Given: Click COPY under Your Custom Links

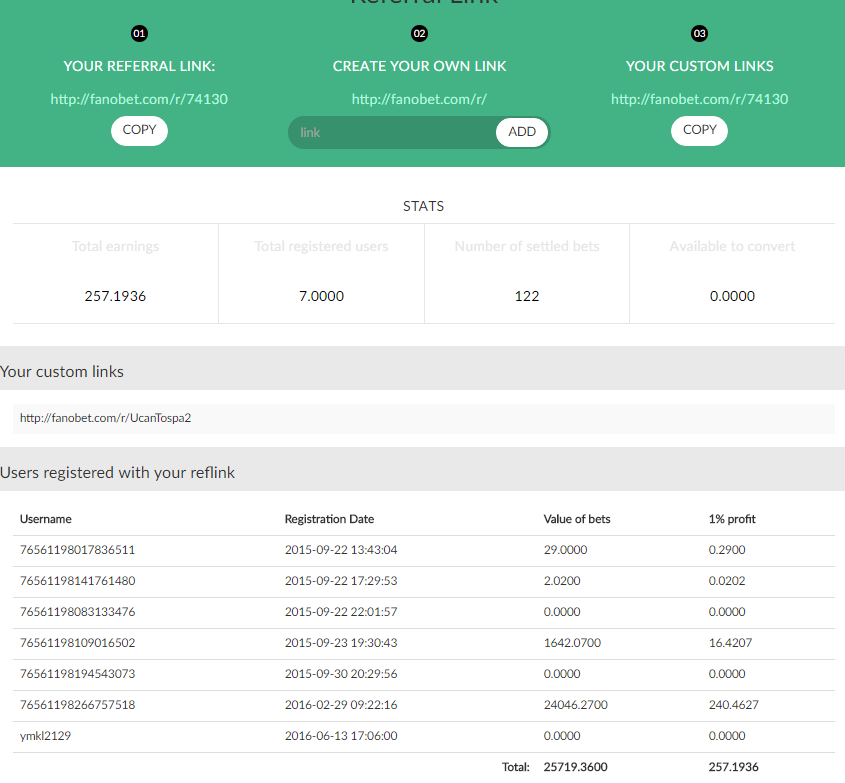Looking at the screenshot, I should 699,130.
